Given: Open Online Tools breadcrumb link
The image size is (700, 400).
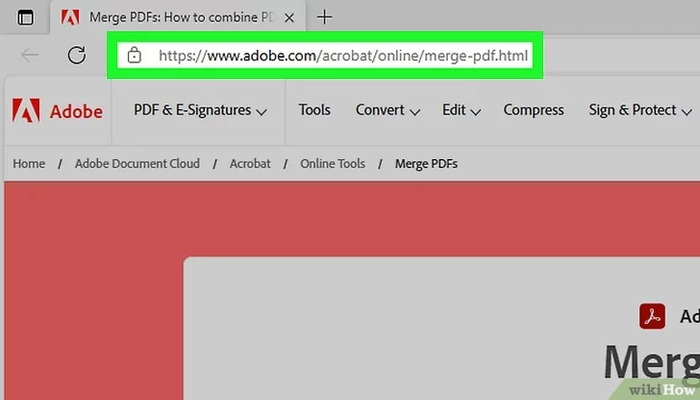Looking at the screenshot, I should click(333, 164).
